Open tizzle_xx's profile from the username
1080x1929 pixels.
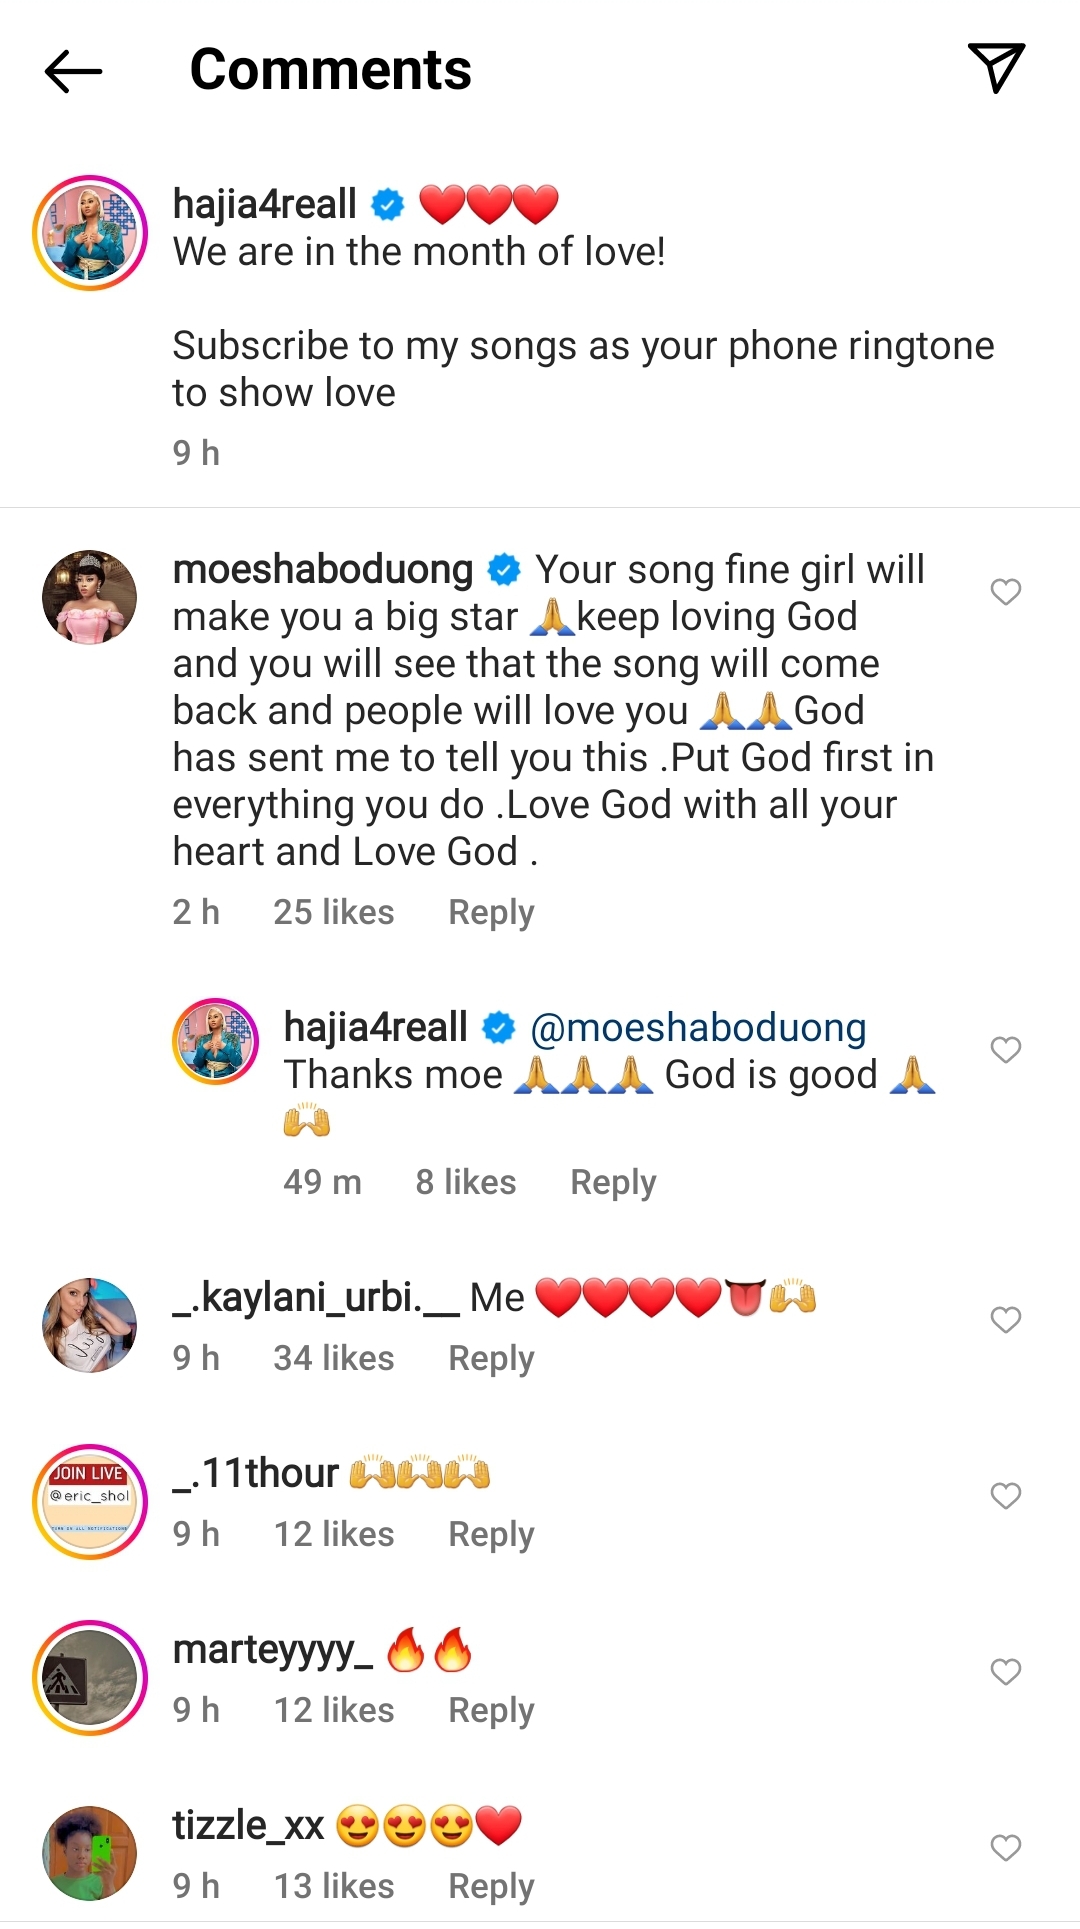(x=248, y=1826)
